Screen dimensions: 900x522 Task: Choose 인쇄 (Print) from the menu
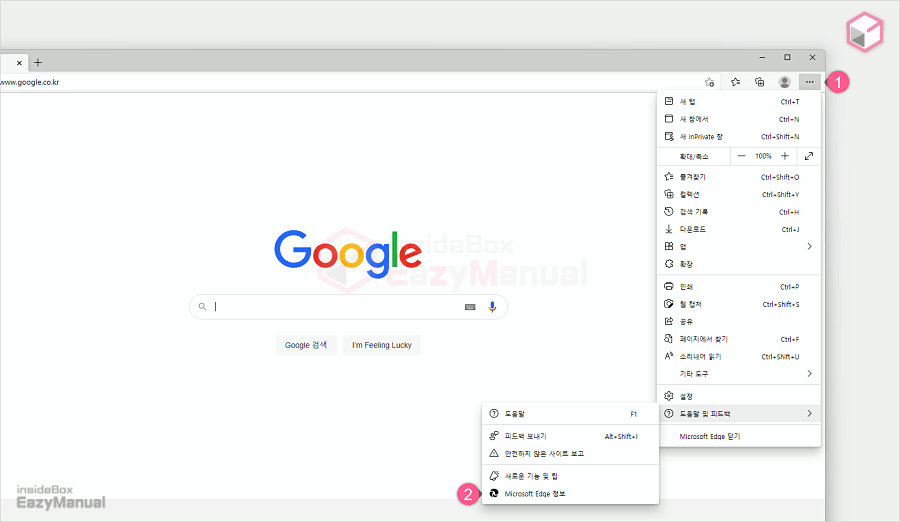coord(739,287)
